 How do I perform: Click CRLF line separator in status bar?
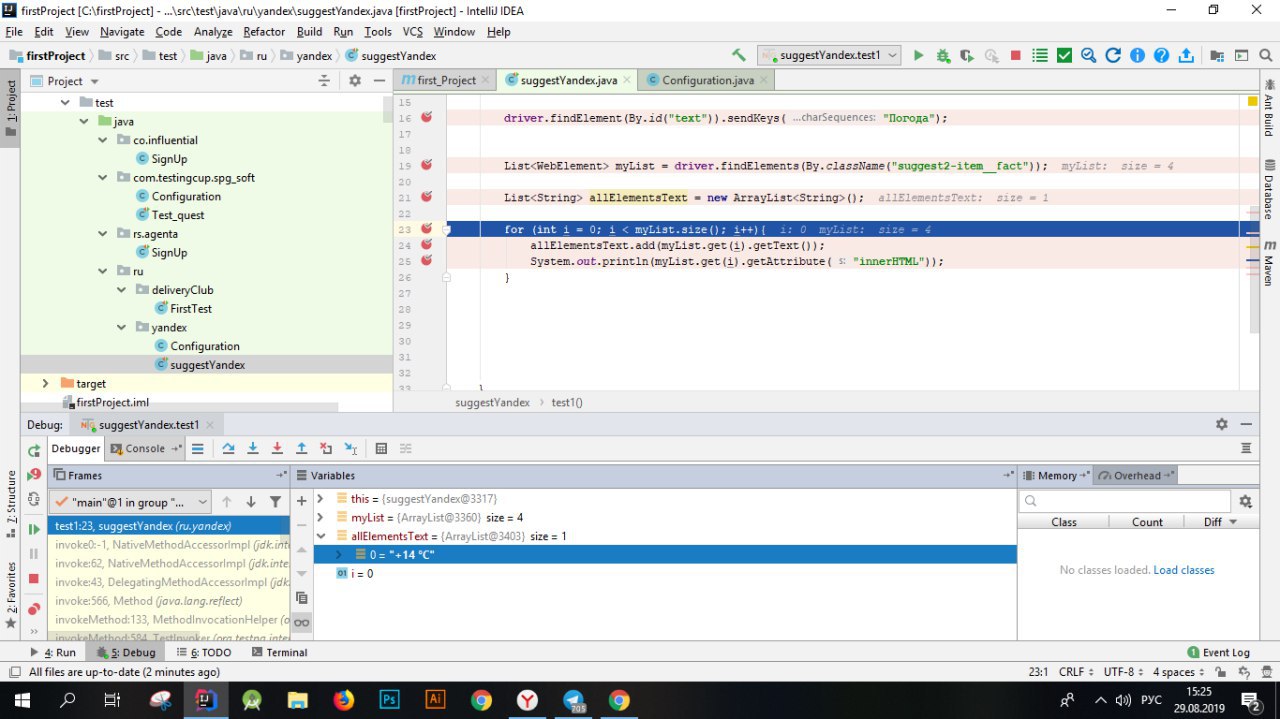point(1074,672)
